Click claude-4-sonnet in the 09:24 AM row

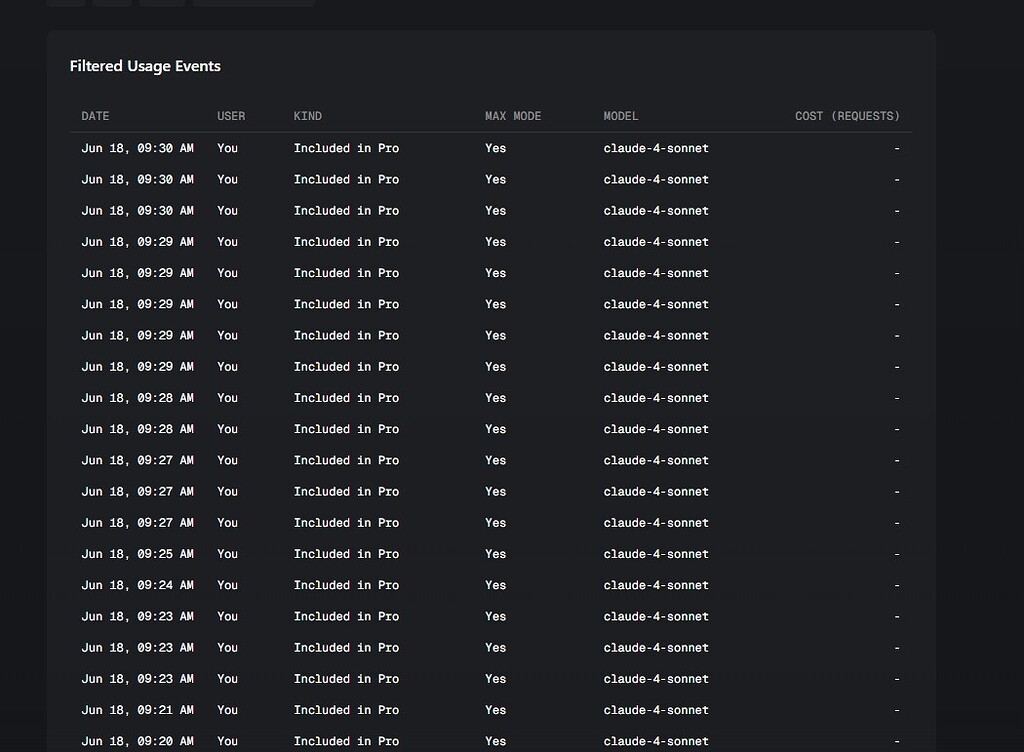point(656,586)
